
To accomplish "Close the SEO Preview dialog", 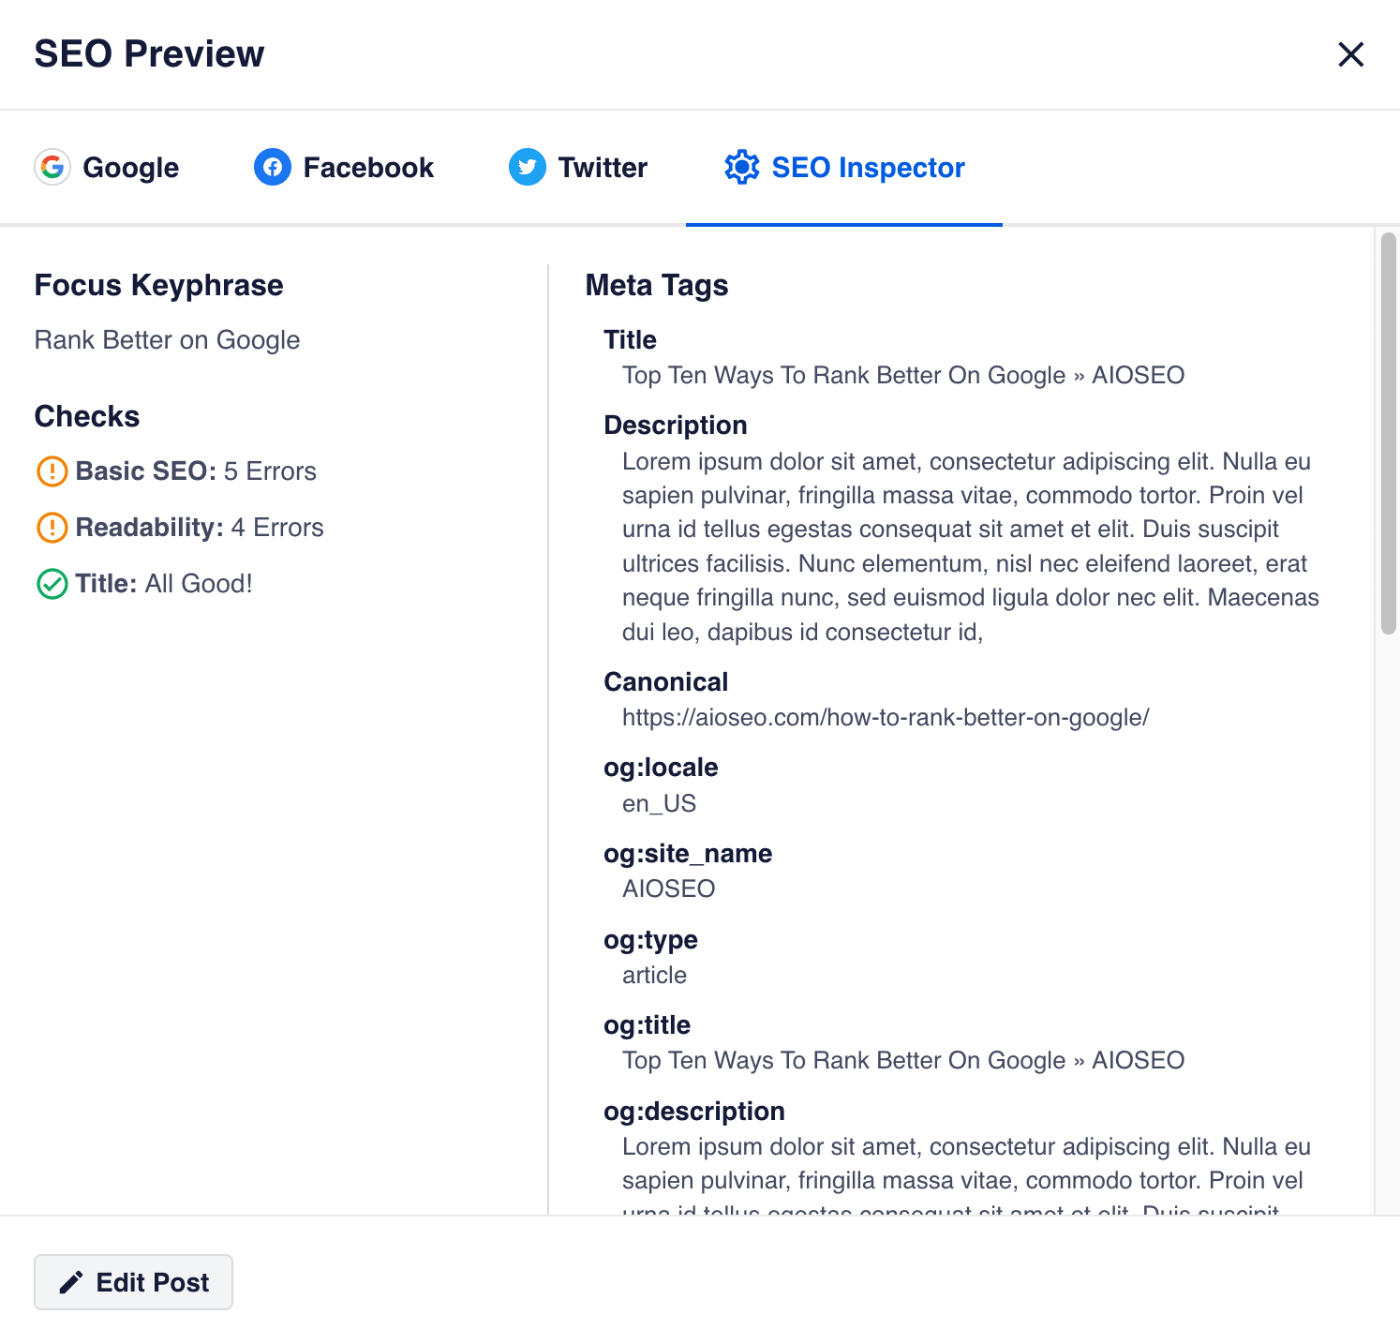I will [1350, 54].
